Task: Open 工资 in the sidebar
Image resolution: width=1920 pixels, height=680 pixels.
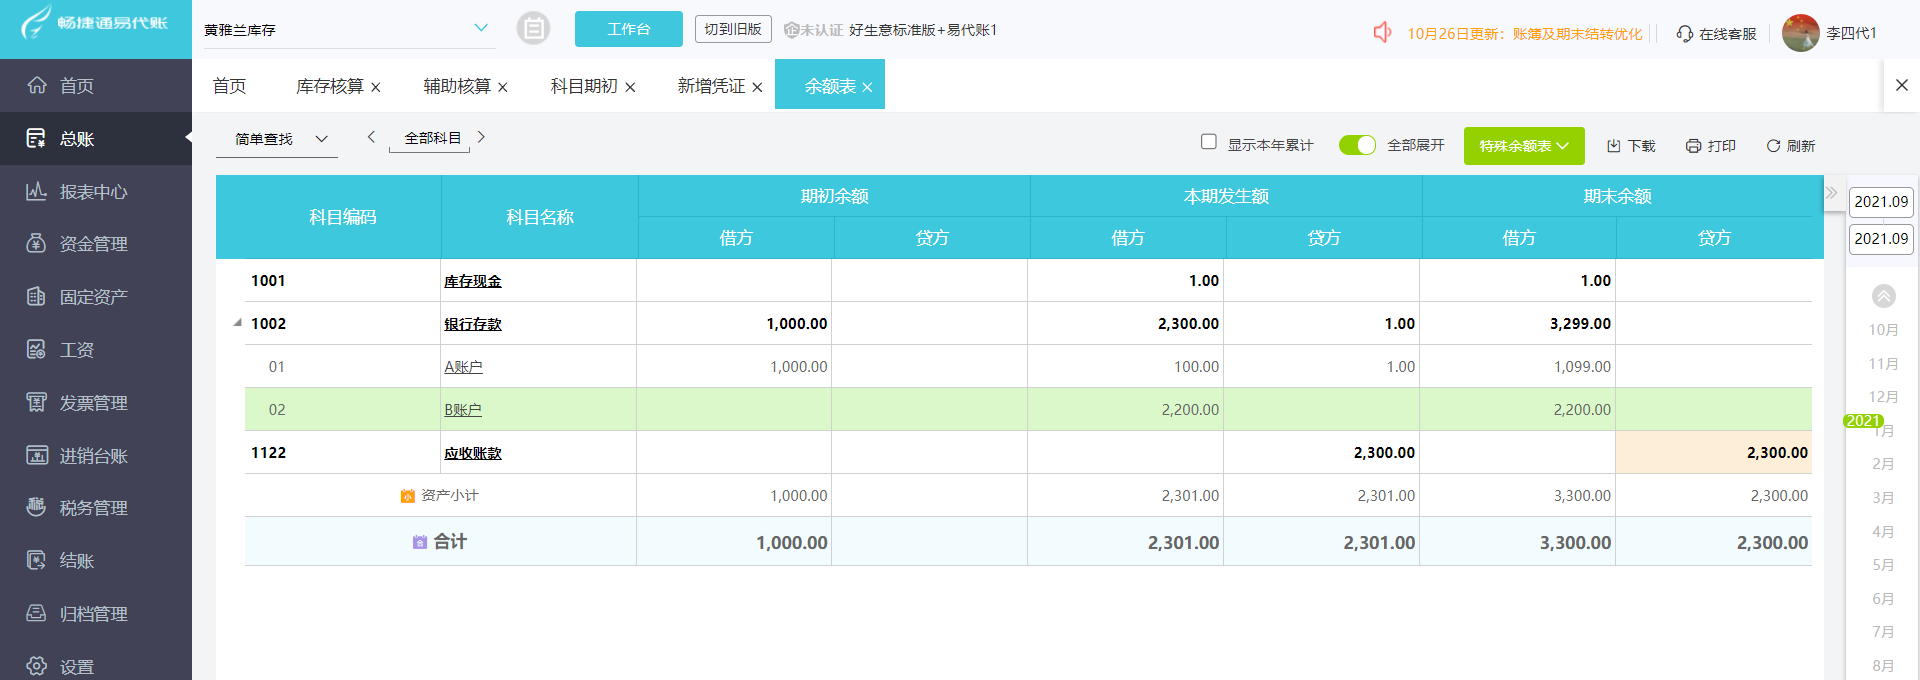Action: pyautogui.click(x=96, y=350)
